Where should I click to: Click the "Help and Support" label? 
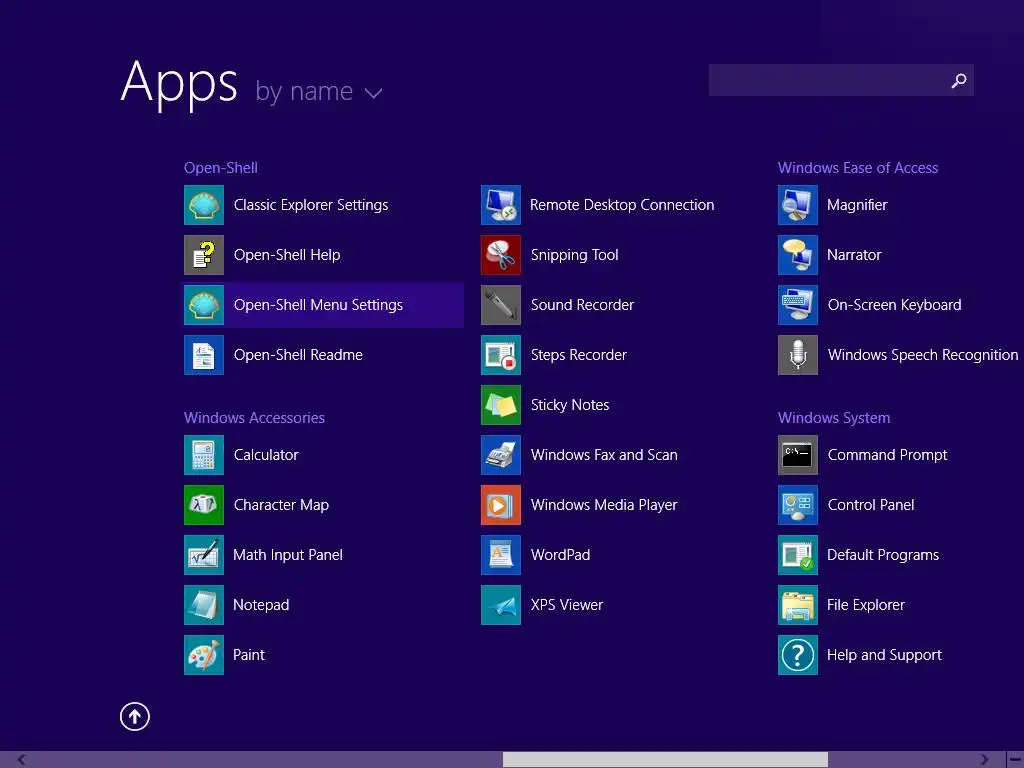(x=884, y=655)
